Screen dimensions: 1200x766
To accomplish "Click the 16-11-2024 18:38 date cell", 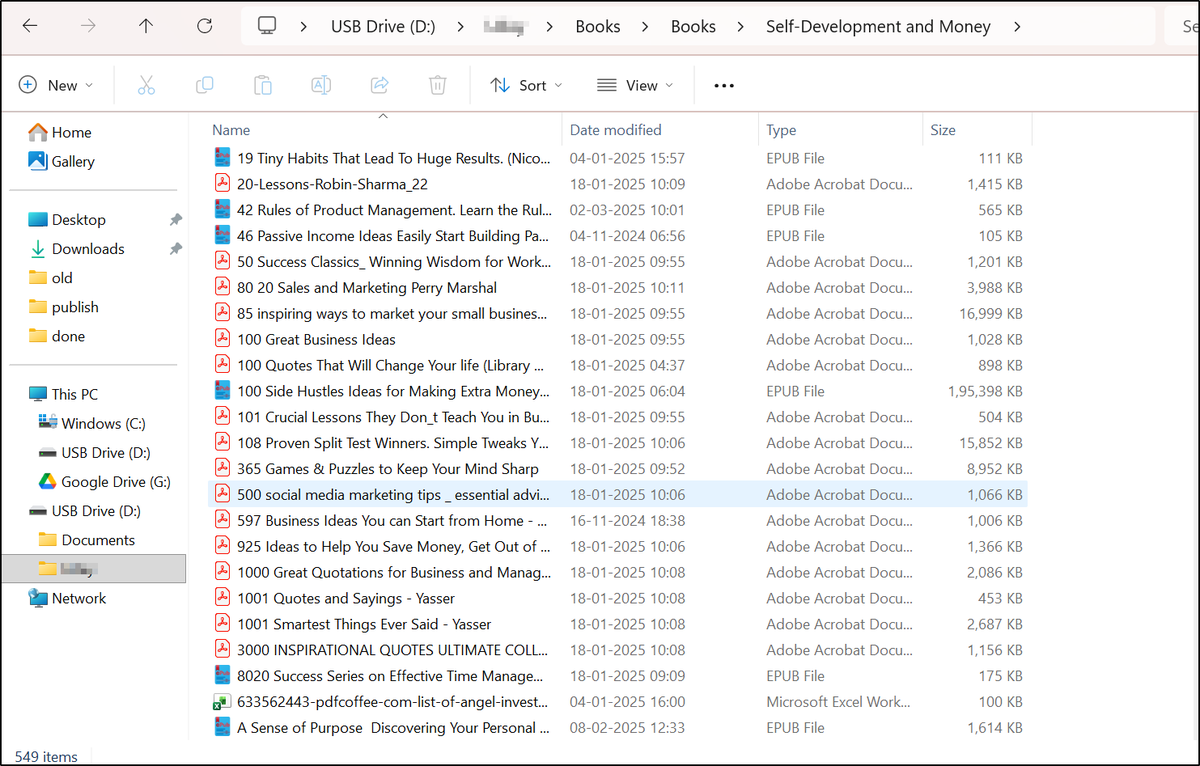I will [628, 521].
